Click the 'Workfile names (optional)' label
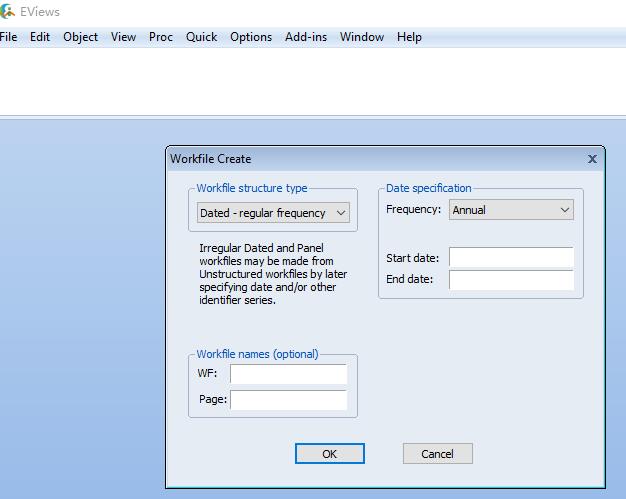The width and height of the screenshot is (626, 499). (258, 354)
